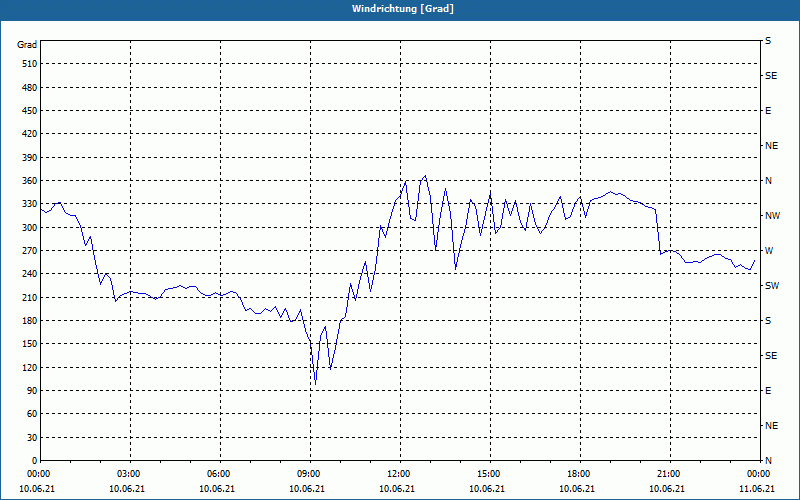Click the NW compass label

click(x=772, y=216)
